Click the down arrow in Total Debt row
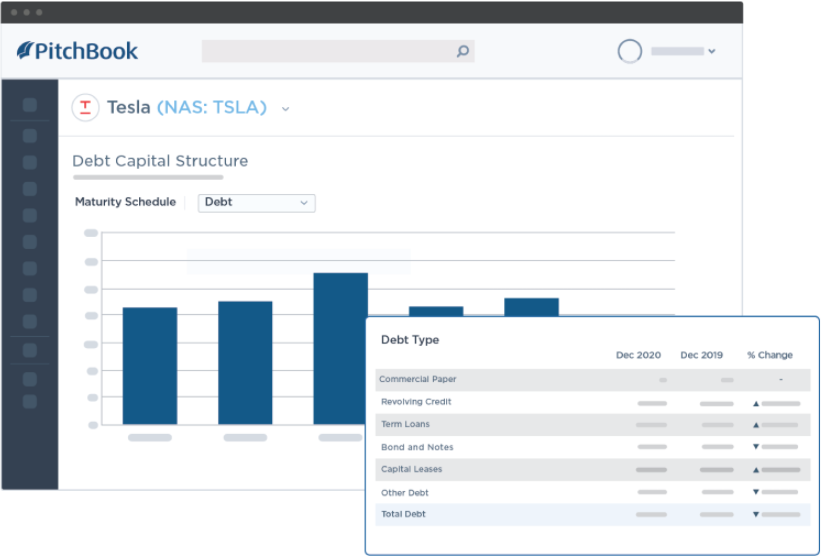Image resolution: width=822 pixels, height=557 pixels. point(756,515)
